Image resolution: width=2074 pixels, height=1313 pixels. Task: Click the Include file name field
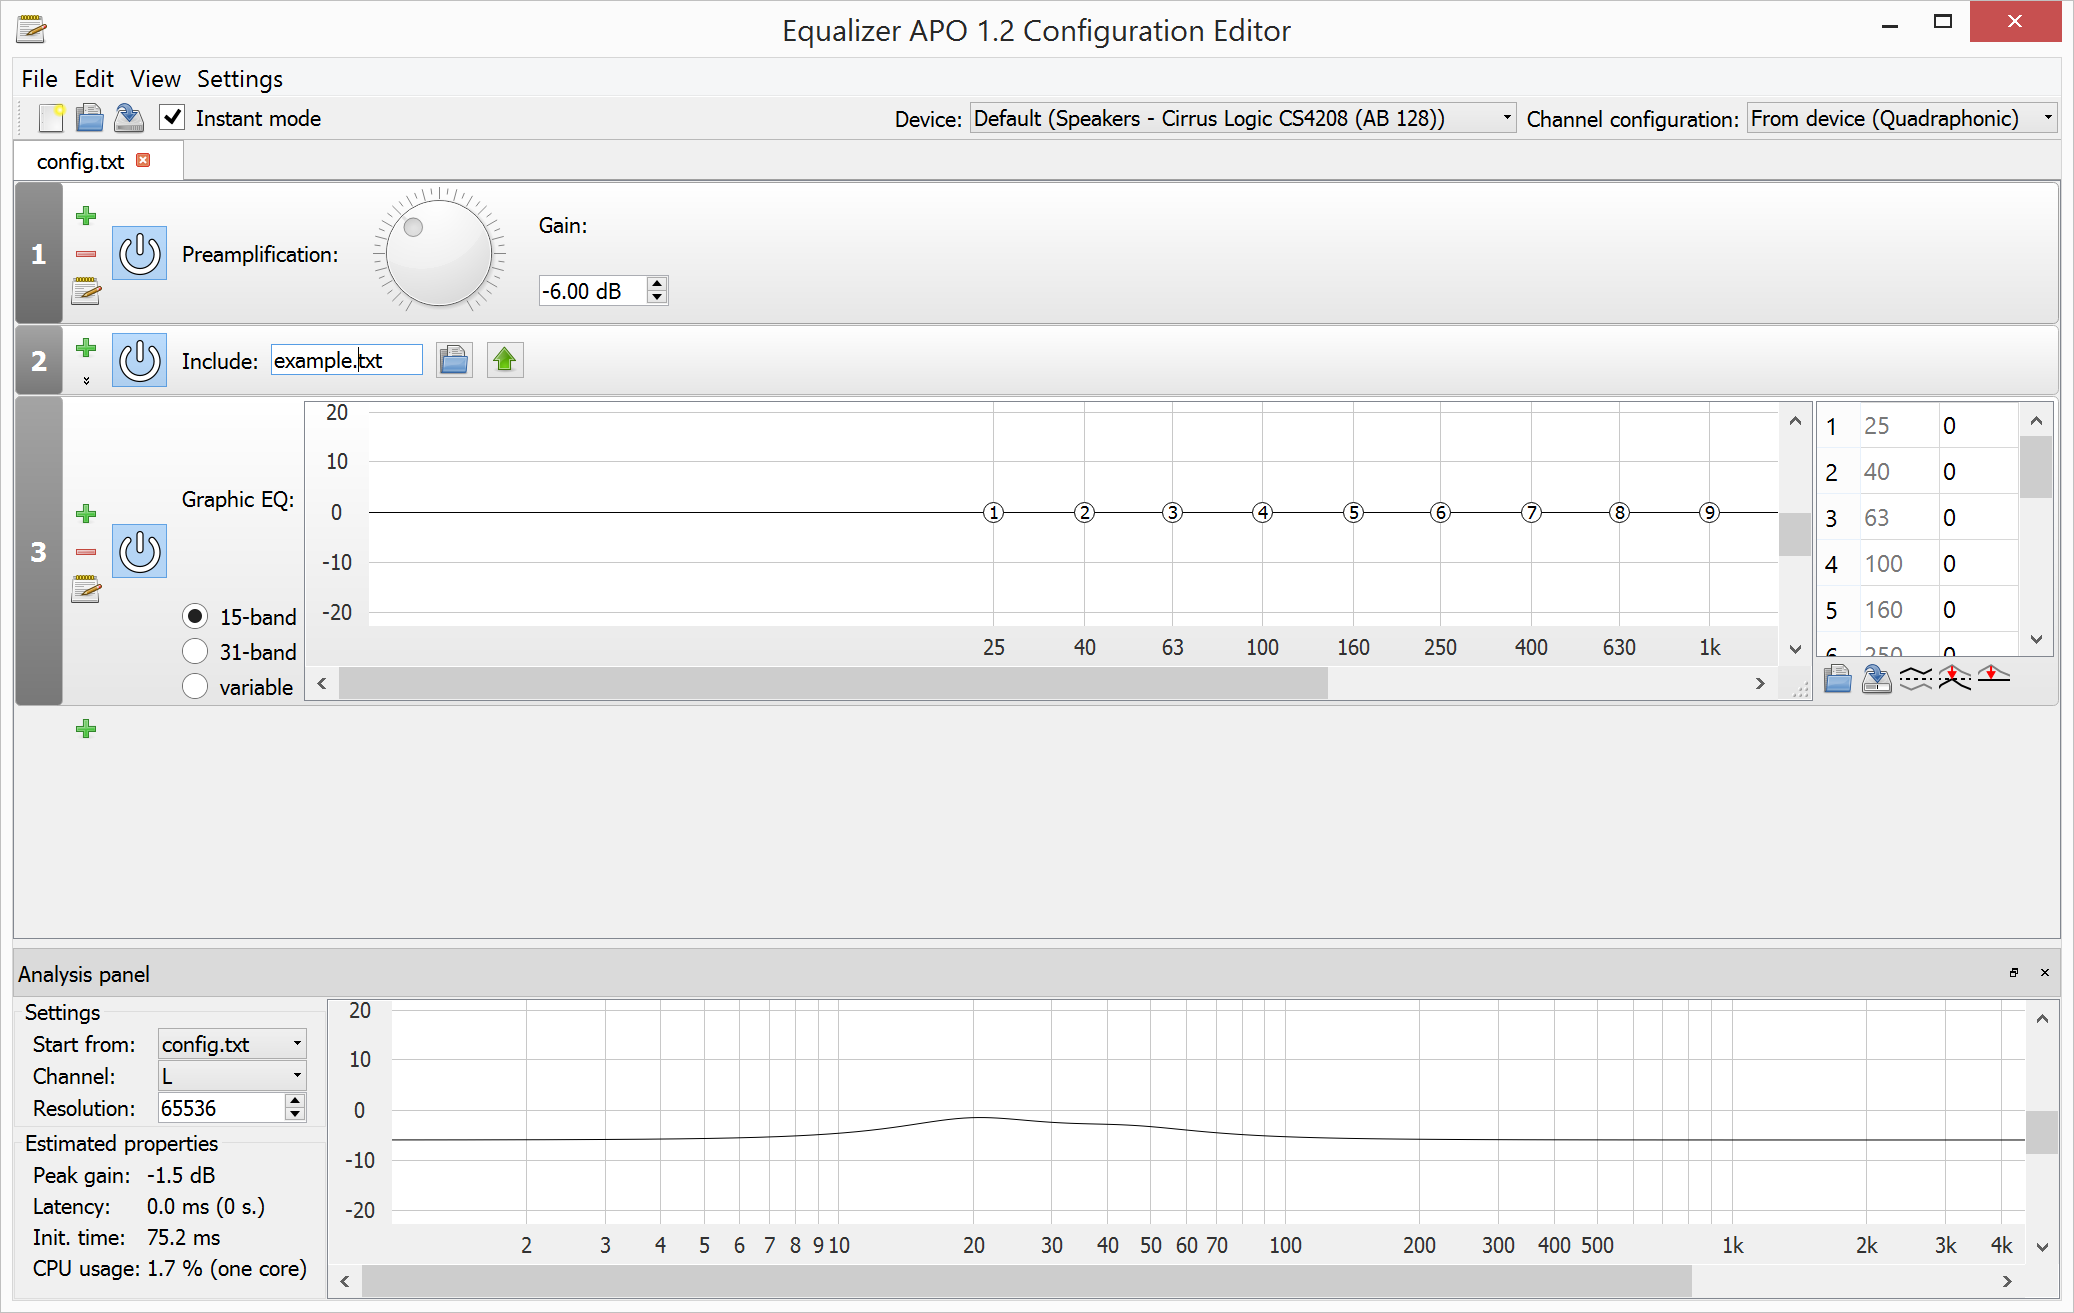(x=347, y=360)
